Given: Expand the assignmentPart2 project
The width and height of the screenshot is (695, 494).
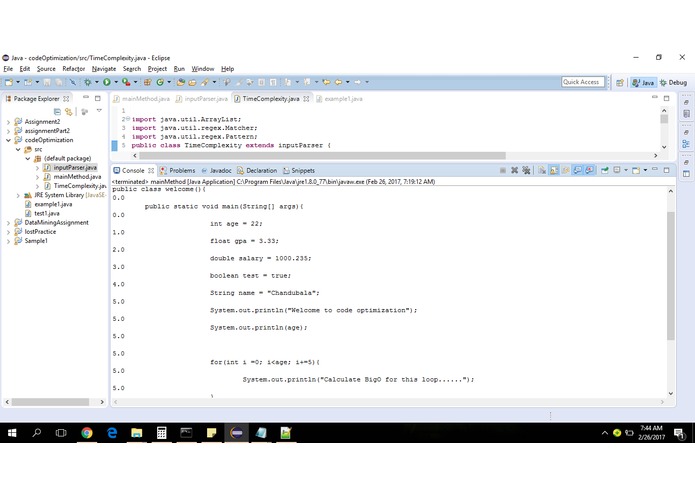Looking at the screenshot, I should pos(8,131).
